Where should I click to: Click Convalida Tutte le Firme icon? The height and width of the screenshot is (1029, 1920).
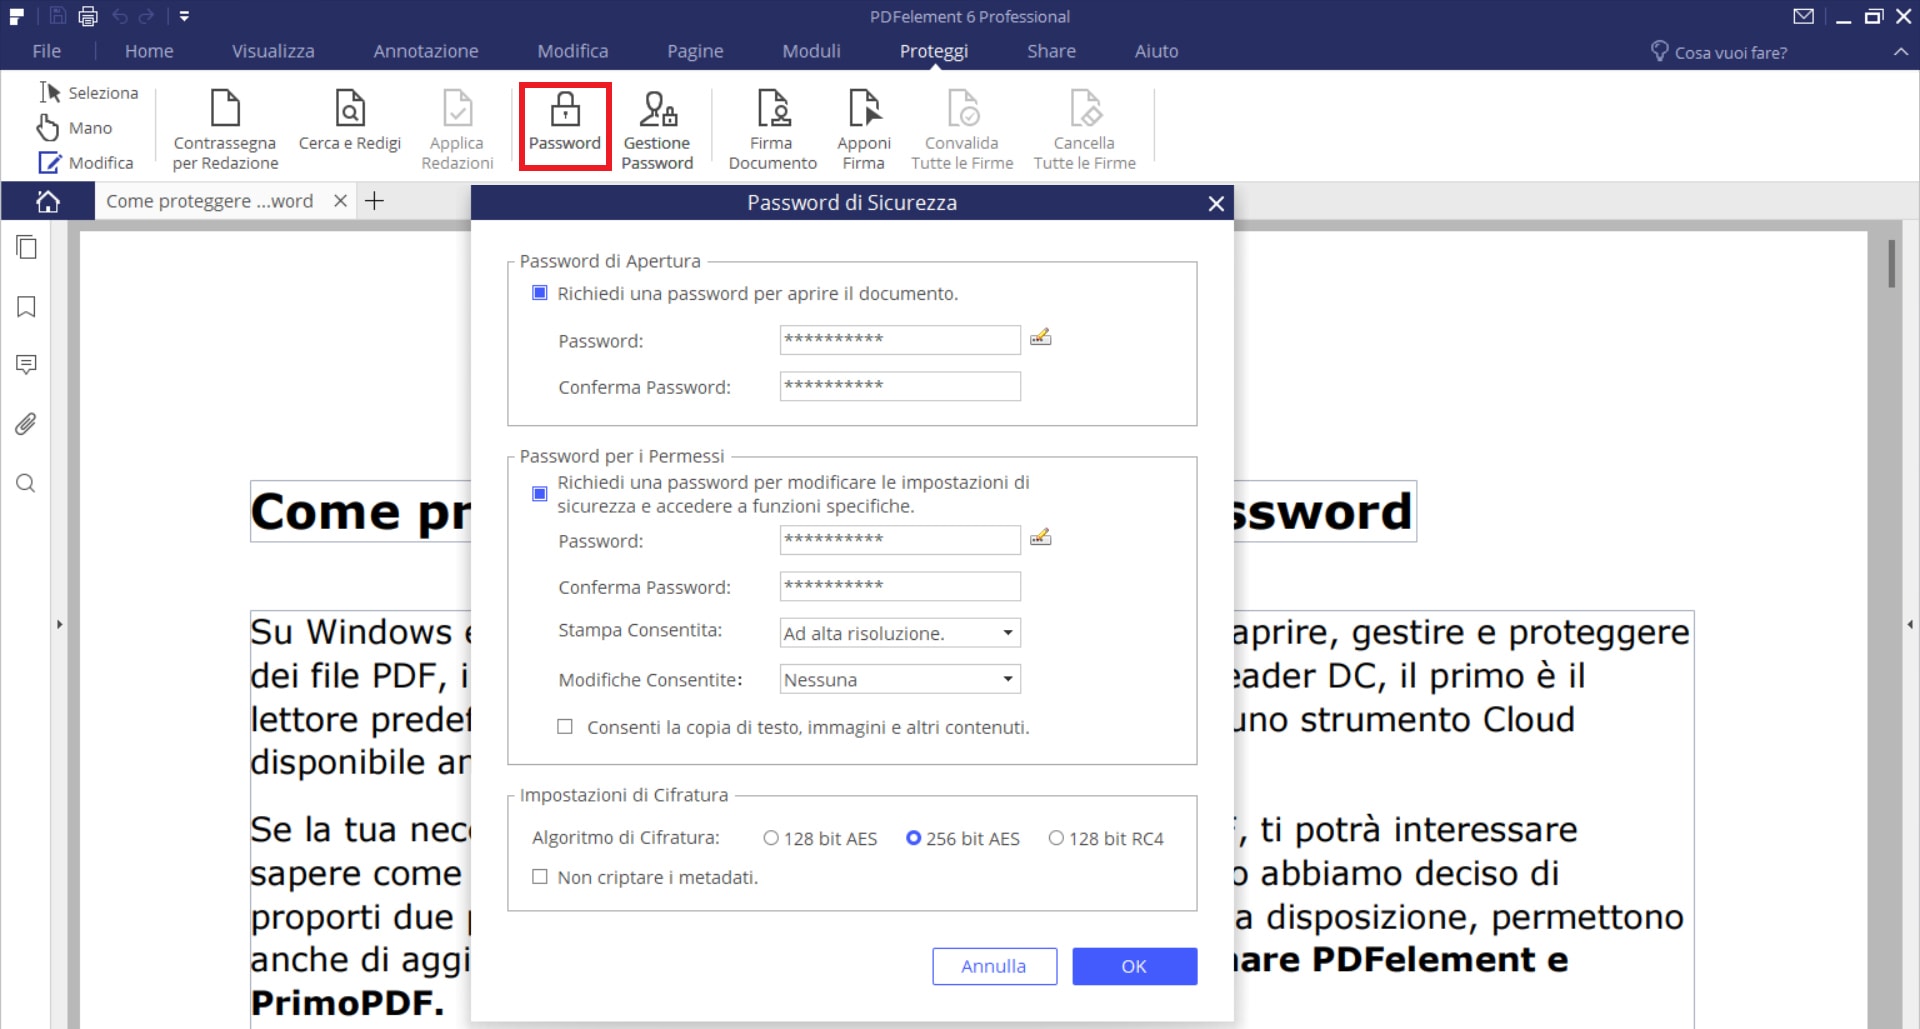(x=960, y=125)
